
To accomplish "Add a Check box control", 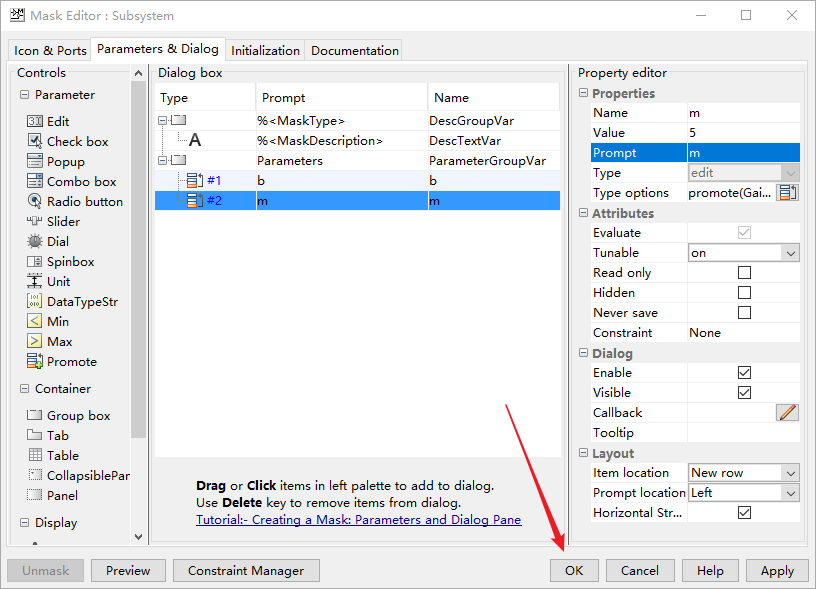I will tap(68, 142).
